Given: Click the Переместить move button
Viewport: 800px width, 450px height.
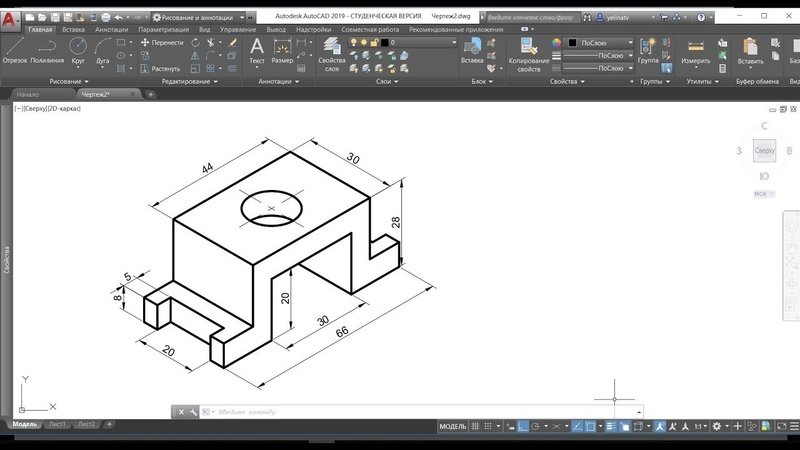Looking at the screenshot, I should click(x=162, y=42).
